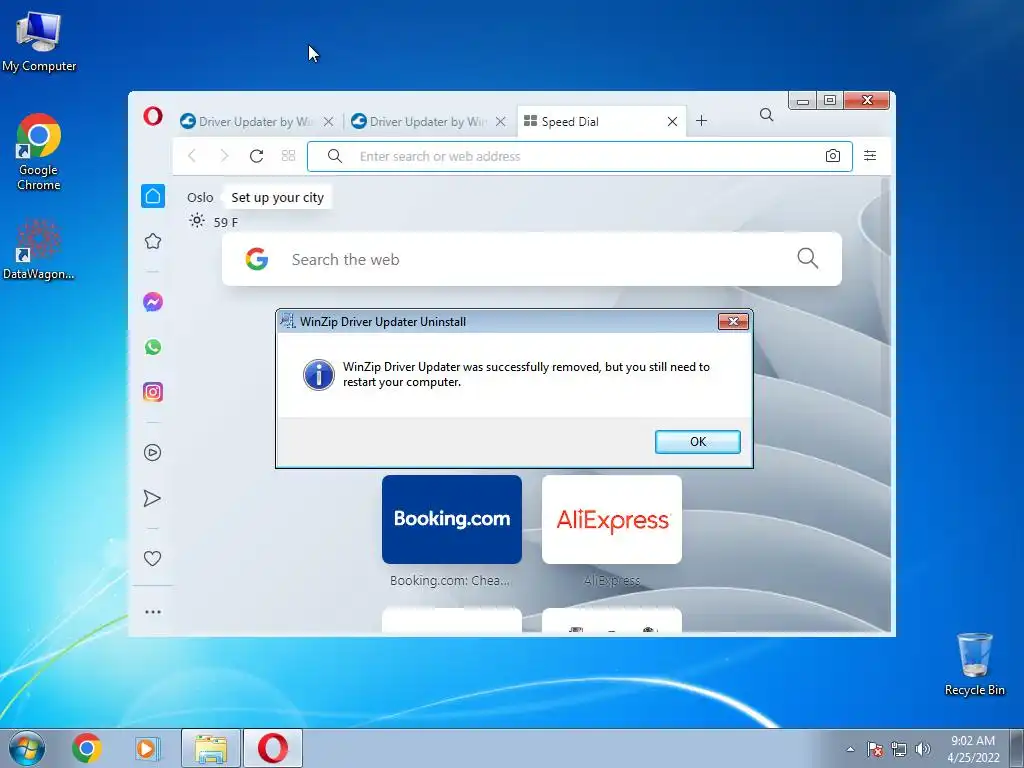The image size is (1024, 768).
Task: Close the WinZip Driver Updater Uninstall dialog
Action: (x=733, y=321)
